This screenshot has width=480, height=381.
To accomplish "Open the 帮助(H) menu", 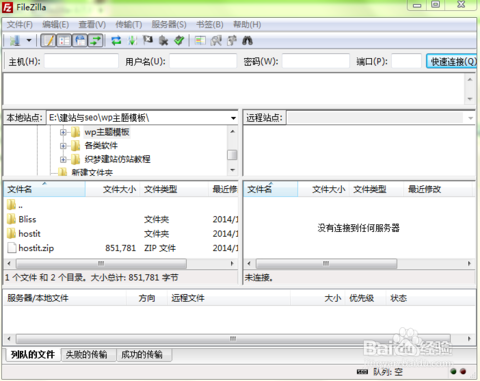I will coord(247,25).
